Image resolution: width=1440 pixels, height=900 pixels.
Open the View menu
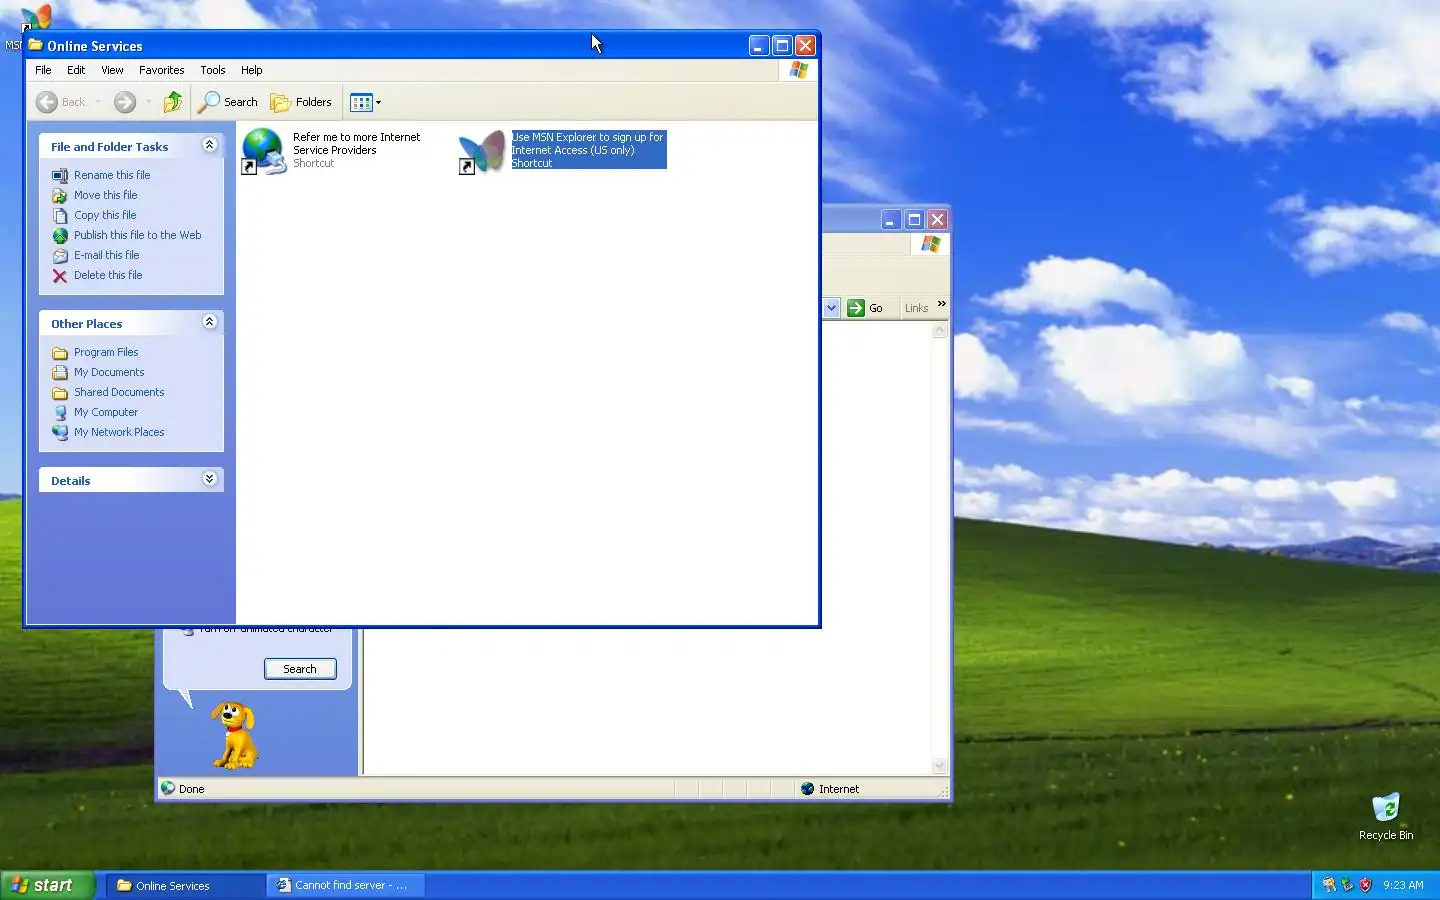(112, 70)
